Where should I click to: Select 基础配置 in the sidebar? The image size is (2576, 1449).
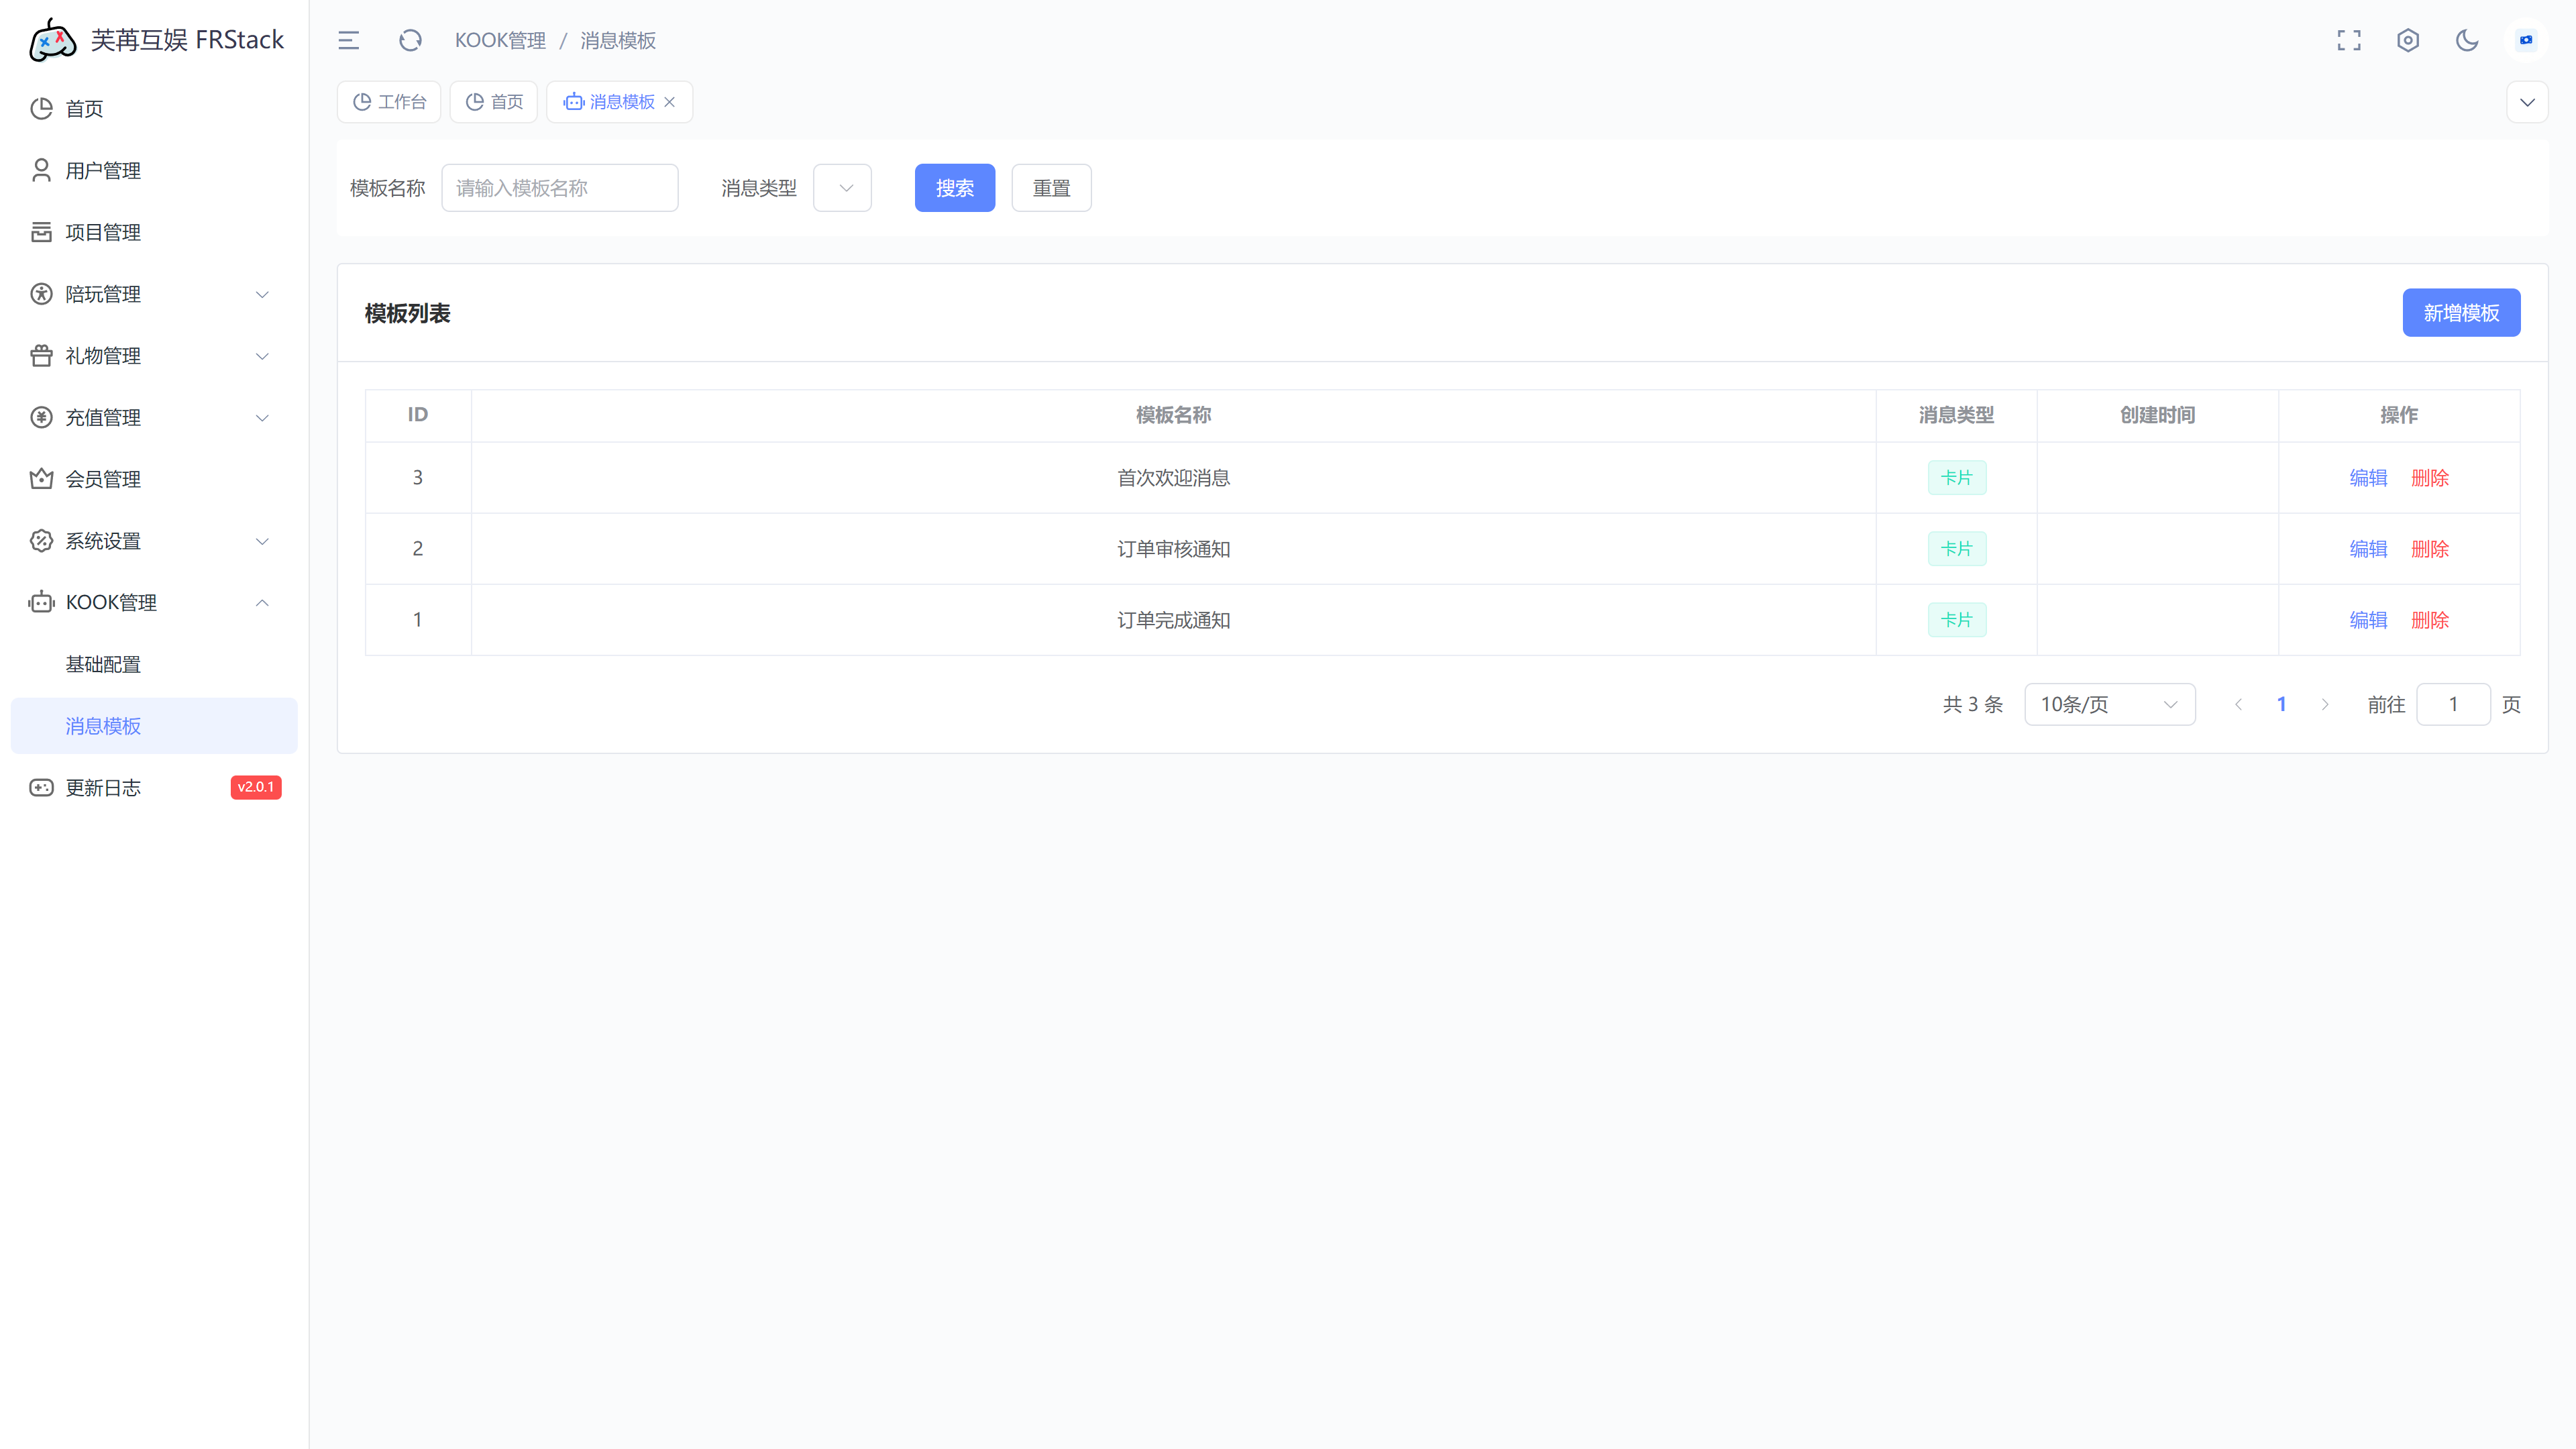tap(103, 664)
